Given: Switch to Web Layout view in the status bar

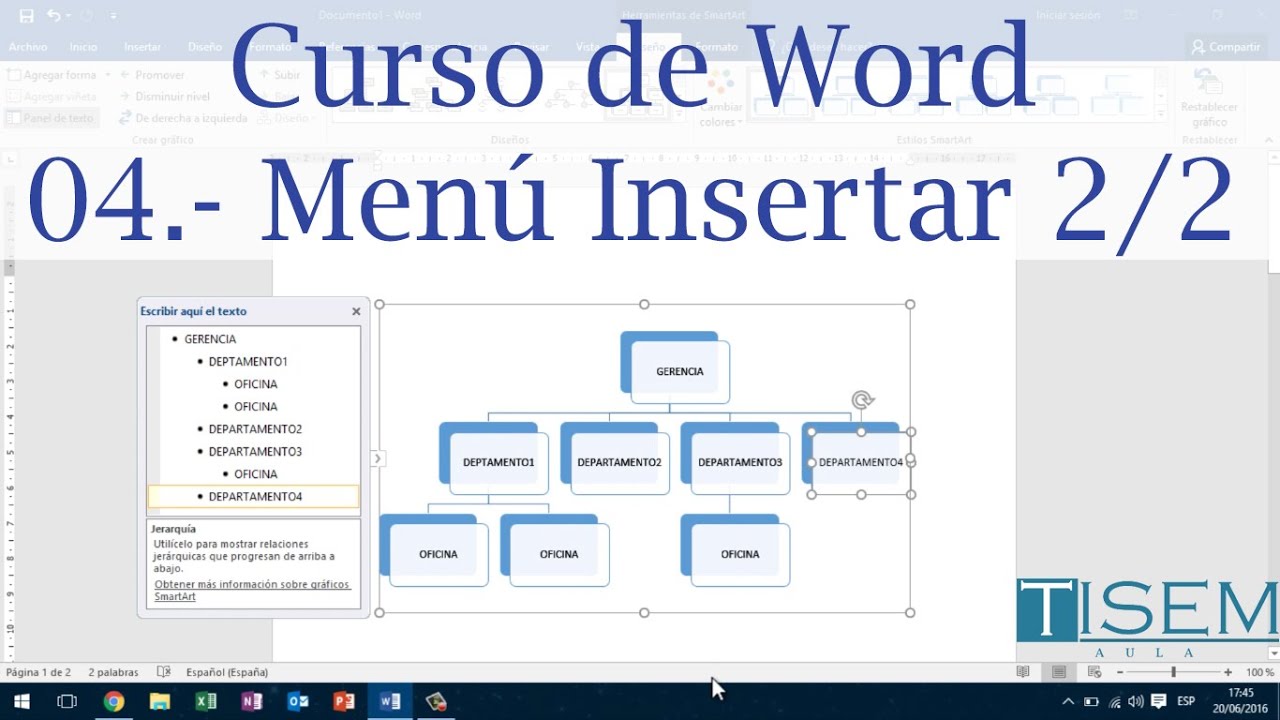Looking at the screenshot, I should (x=1095, y=672).
